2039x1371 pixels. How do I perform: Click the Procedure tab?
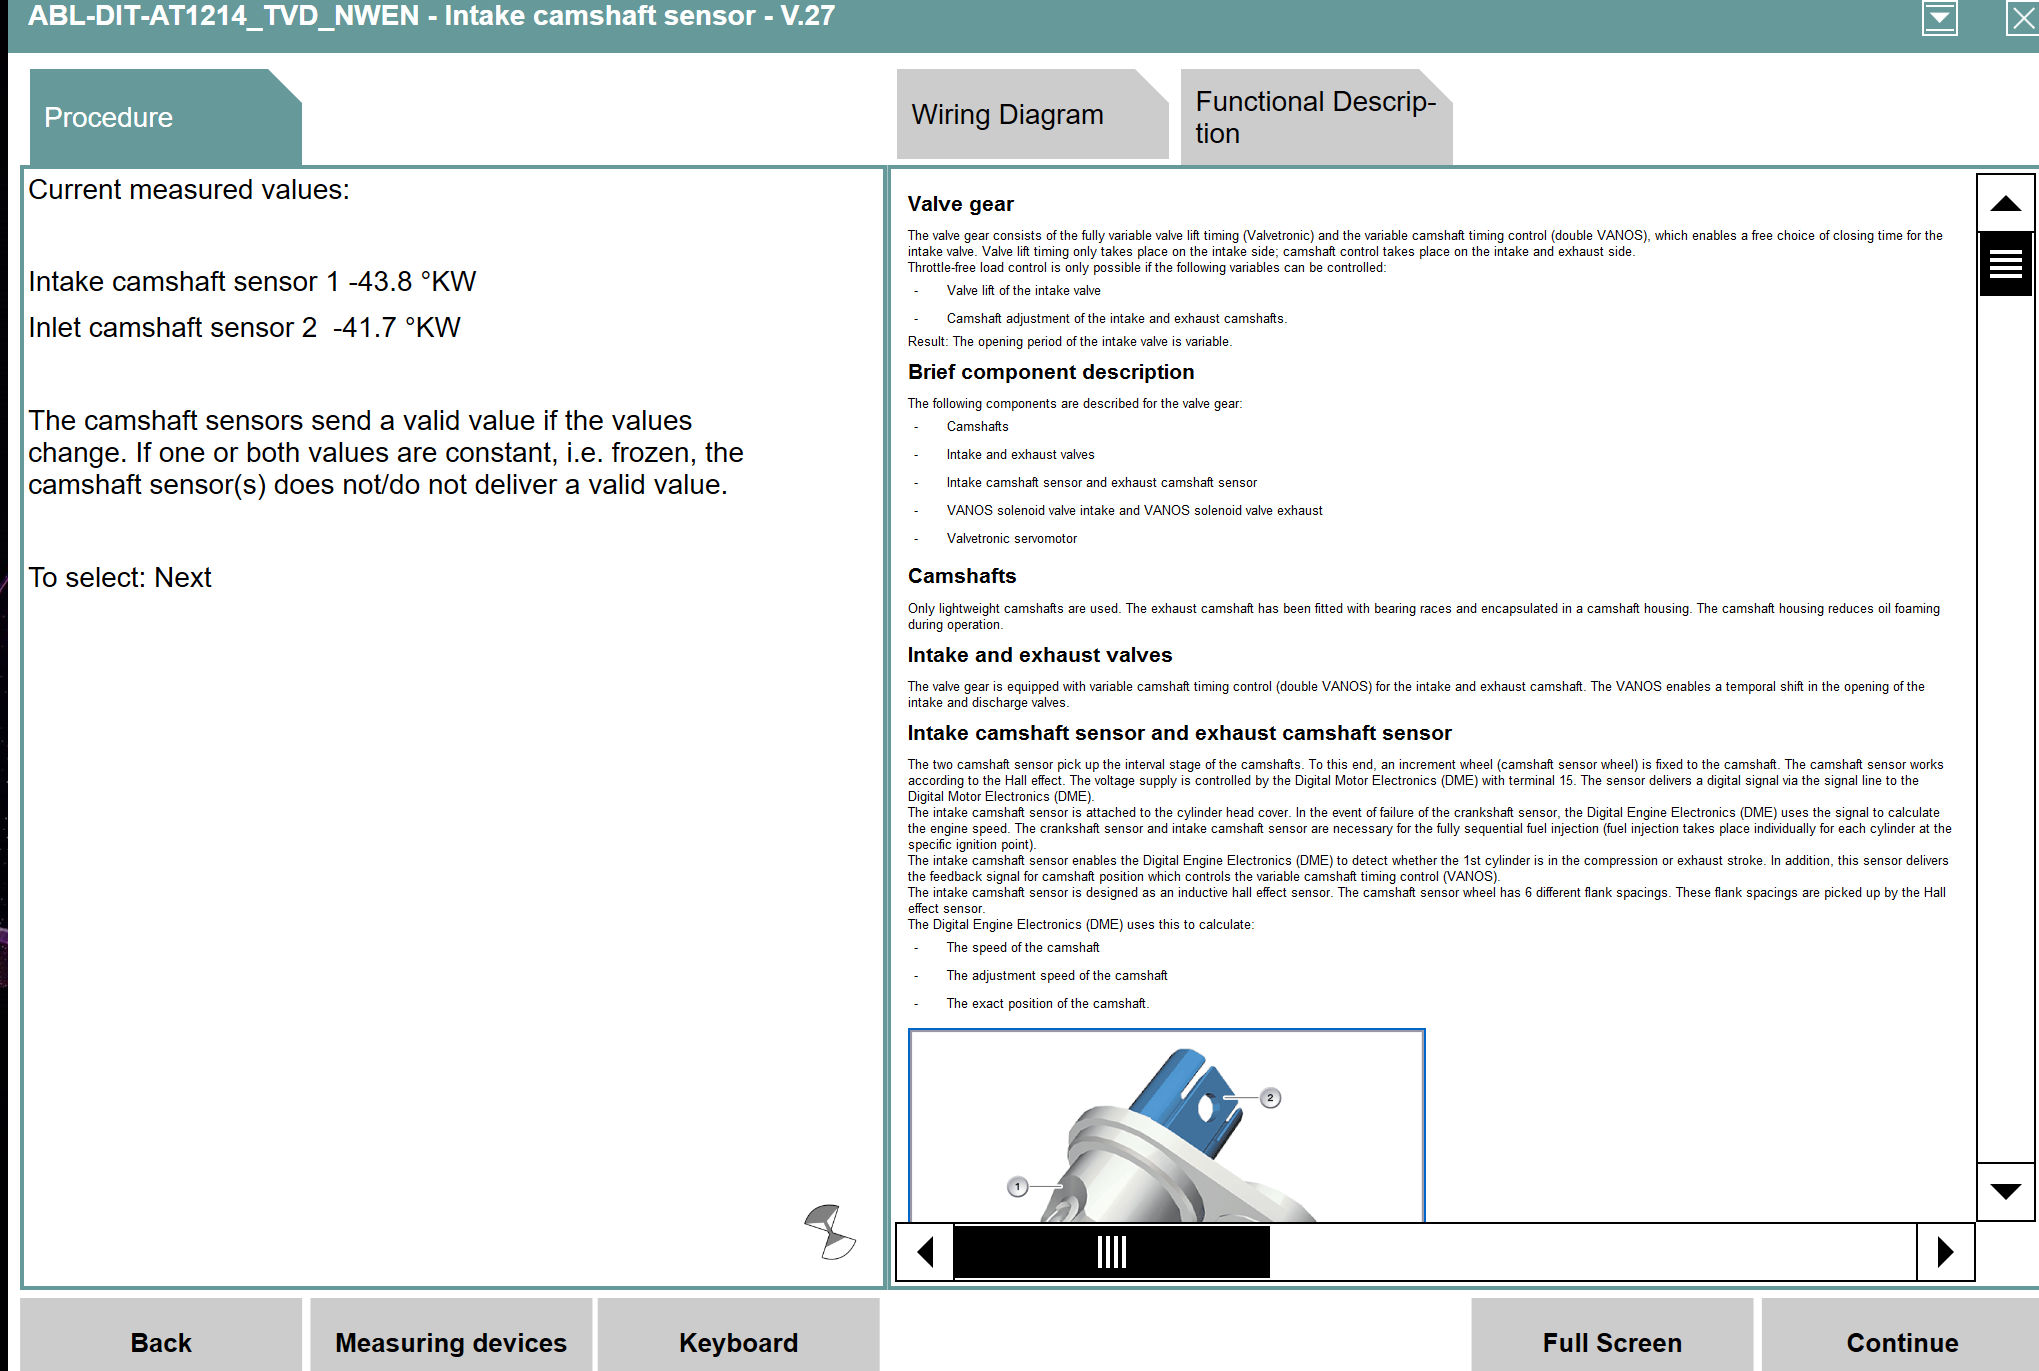pos(153,118)
